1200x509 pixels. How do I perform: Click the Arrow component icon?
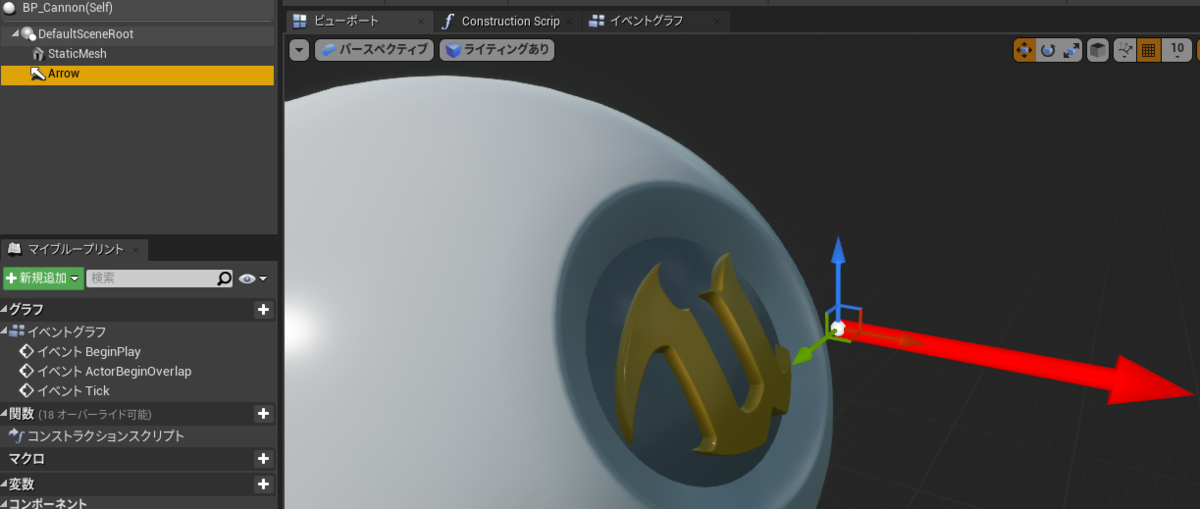39,74
